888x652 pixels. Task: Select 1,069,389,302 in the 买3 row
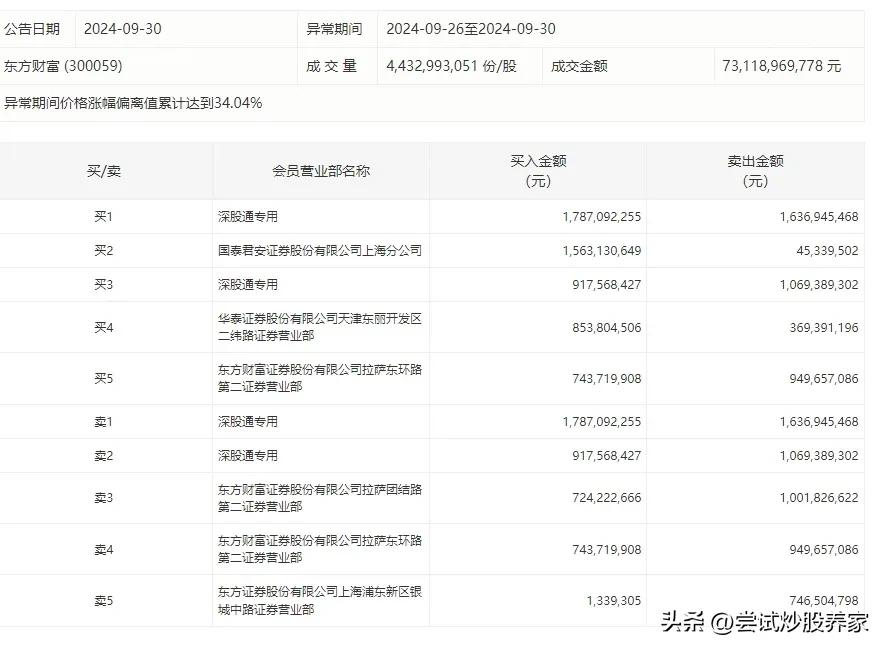click(819, 284)
